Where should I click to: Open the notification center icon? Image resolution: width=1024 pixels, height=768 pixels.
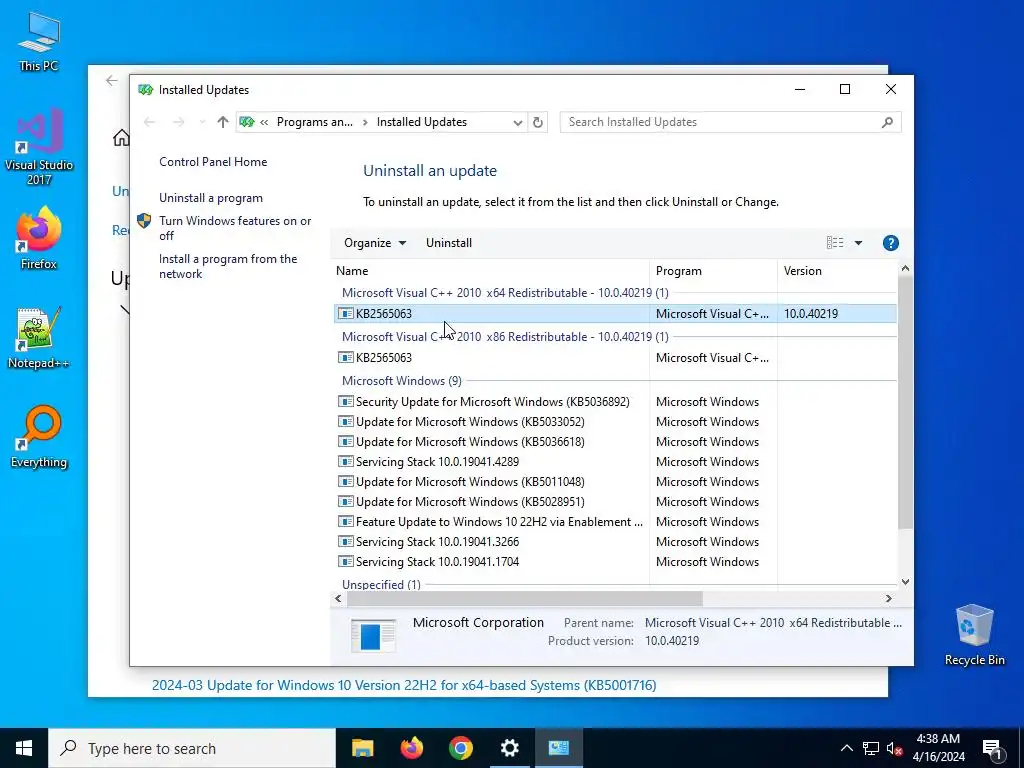(992, 748)
